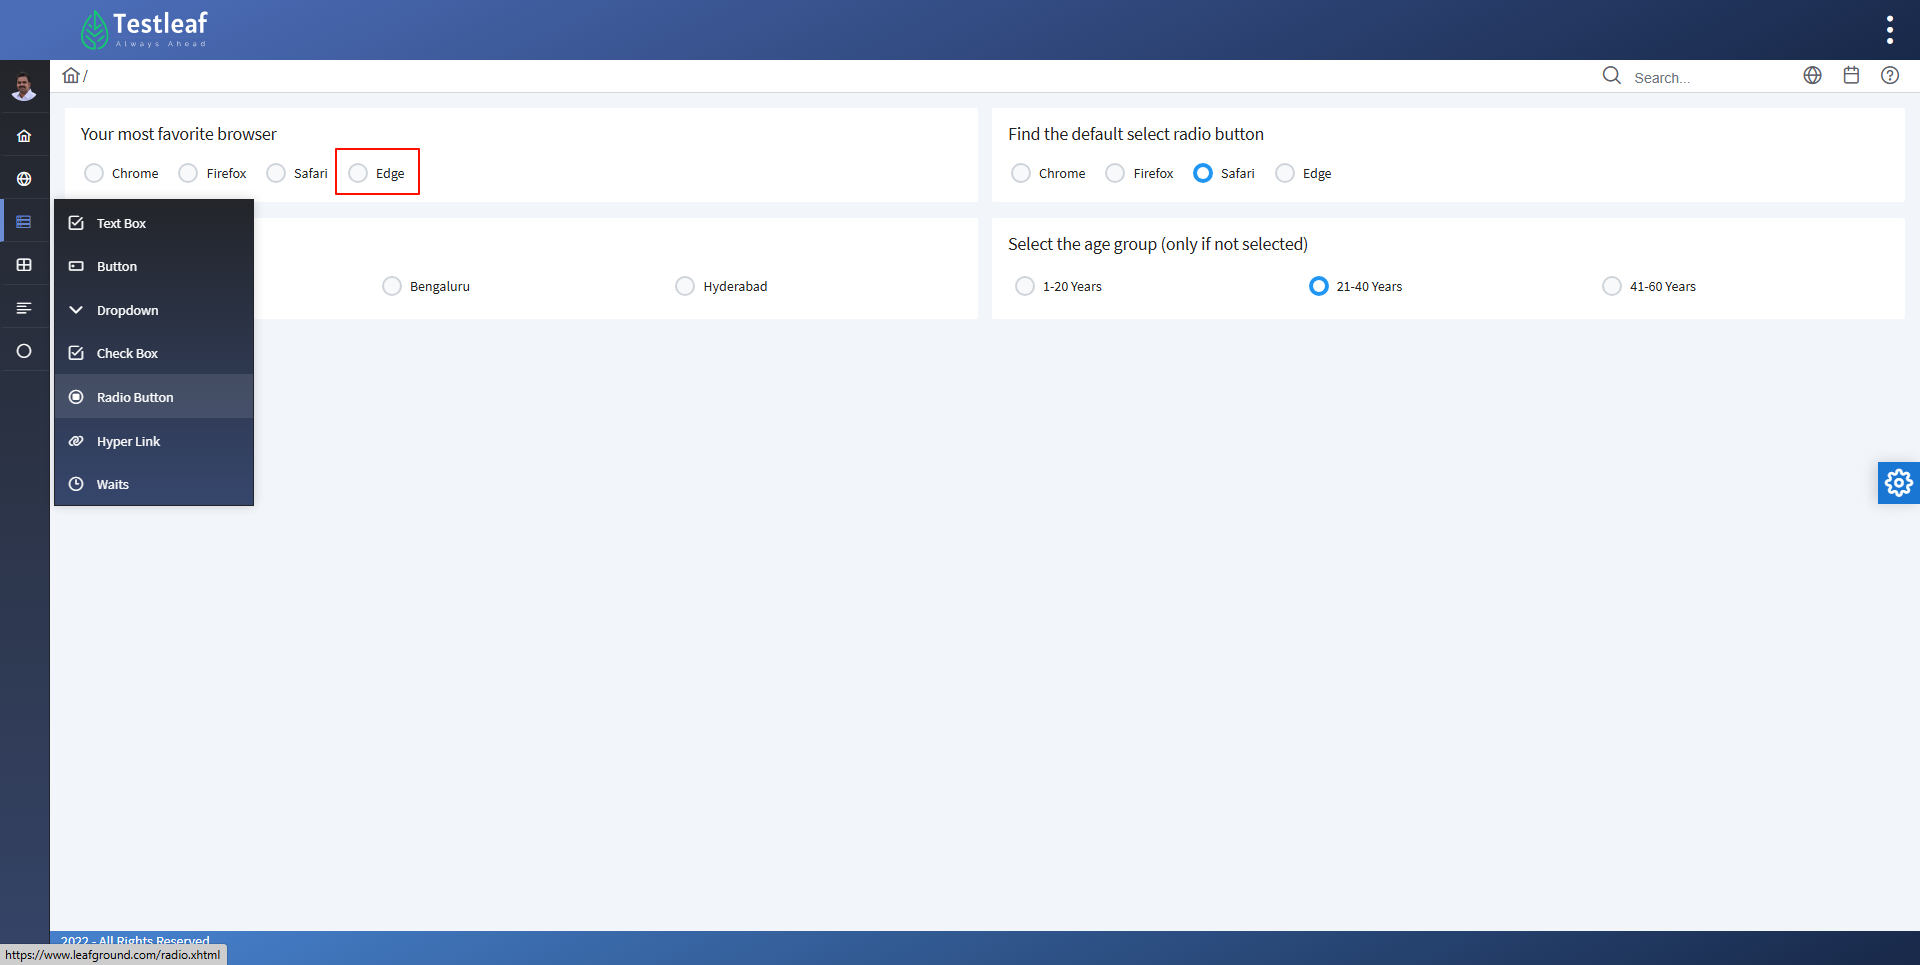Click the user avatar in sidebar
The image size is (1920, 965).
tap(24, 88)
